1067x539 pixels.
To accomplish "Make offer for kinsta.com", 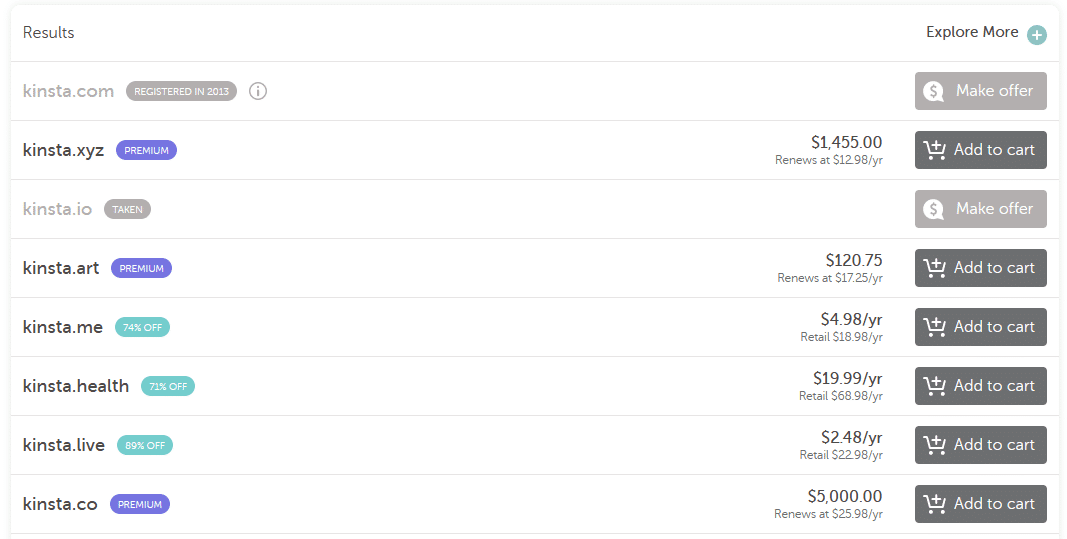I will tap(980, 91).
